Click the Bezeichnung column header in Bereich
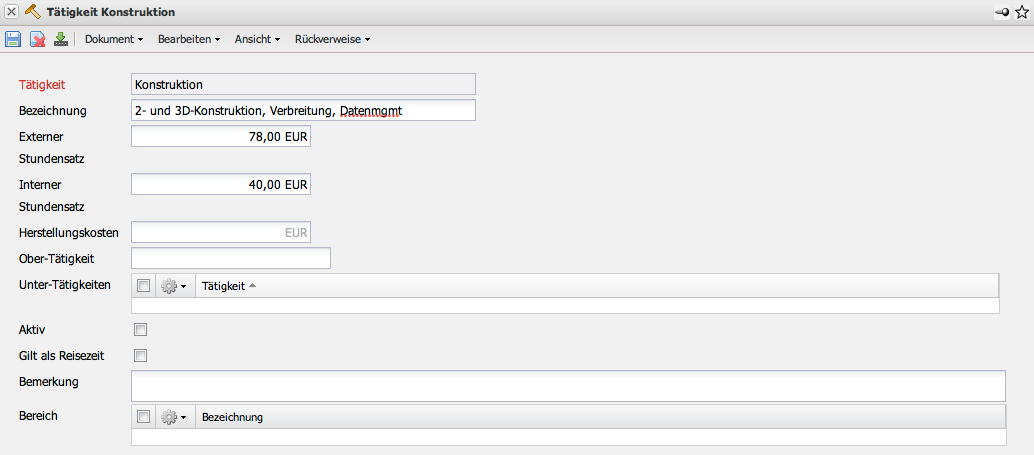 pos(232,417)
